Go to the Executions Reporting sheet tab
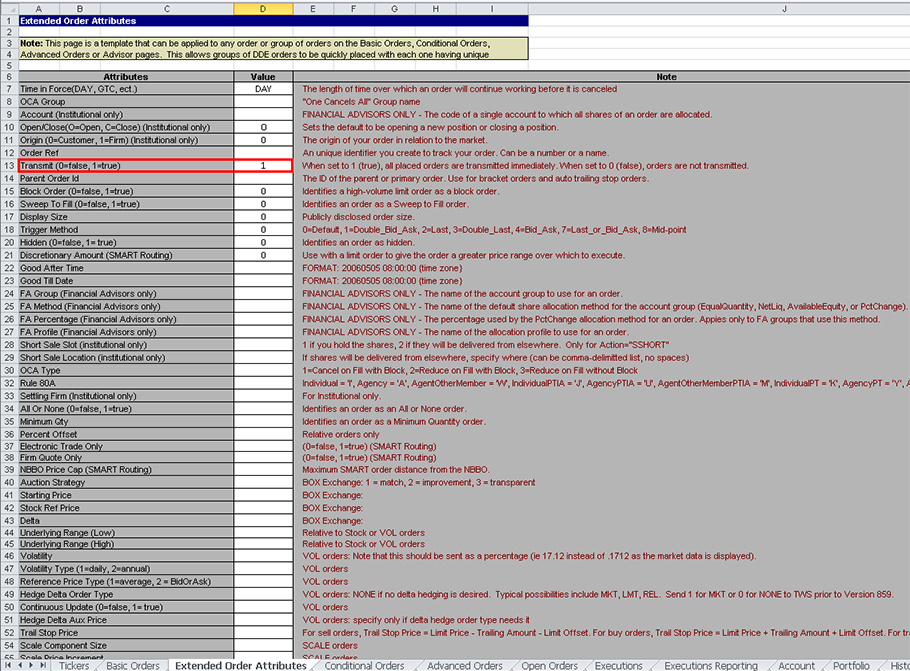This screenshot has width=910, height=671. coord(710,666)
